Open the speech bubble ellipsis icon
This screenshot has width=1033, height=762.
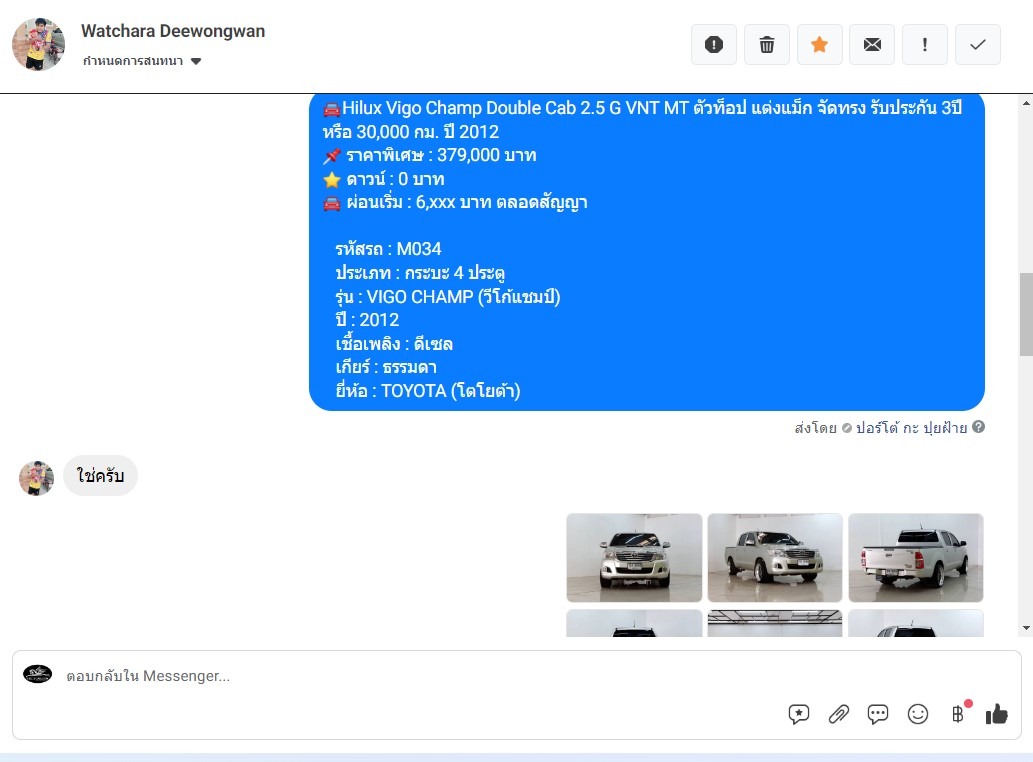click(x=878, y=714)
